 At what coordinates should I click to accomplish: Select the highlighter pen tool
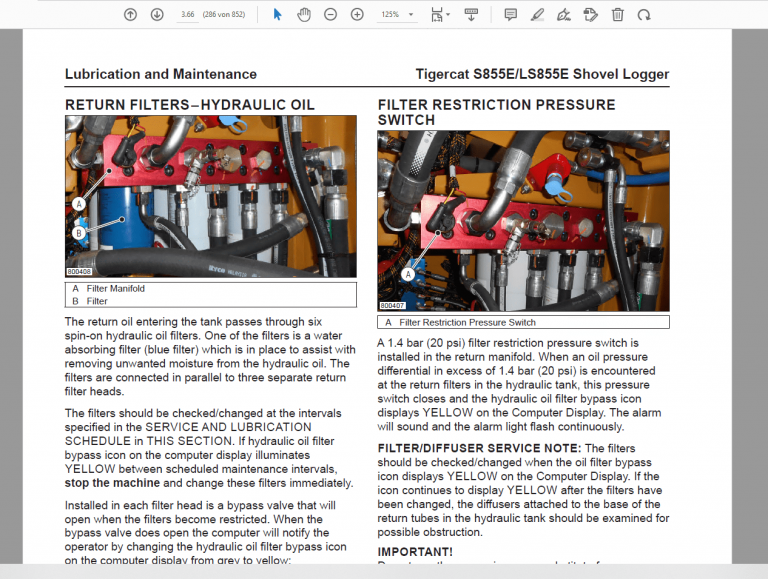(537, 15)
